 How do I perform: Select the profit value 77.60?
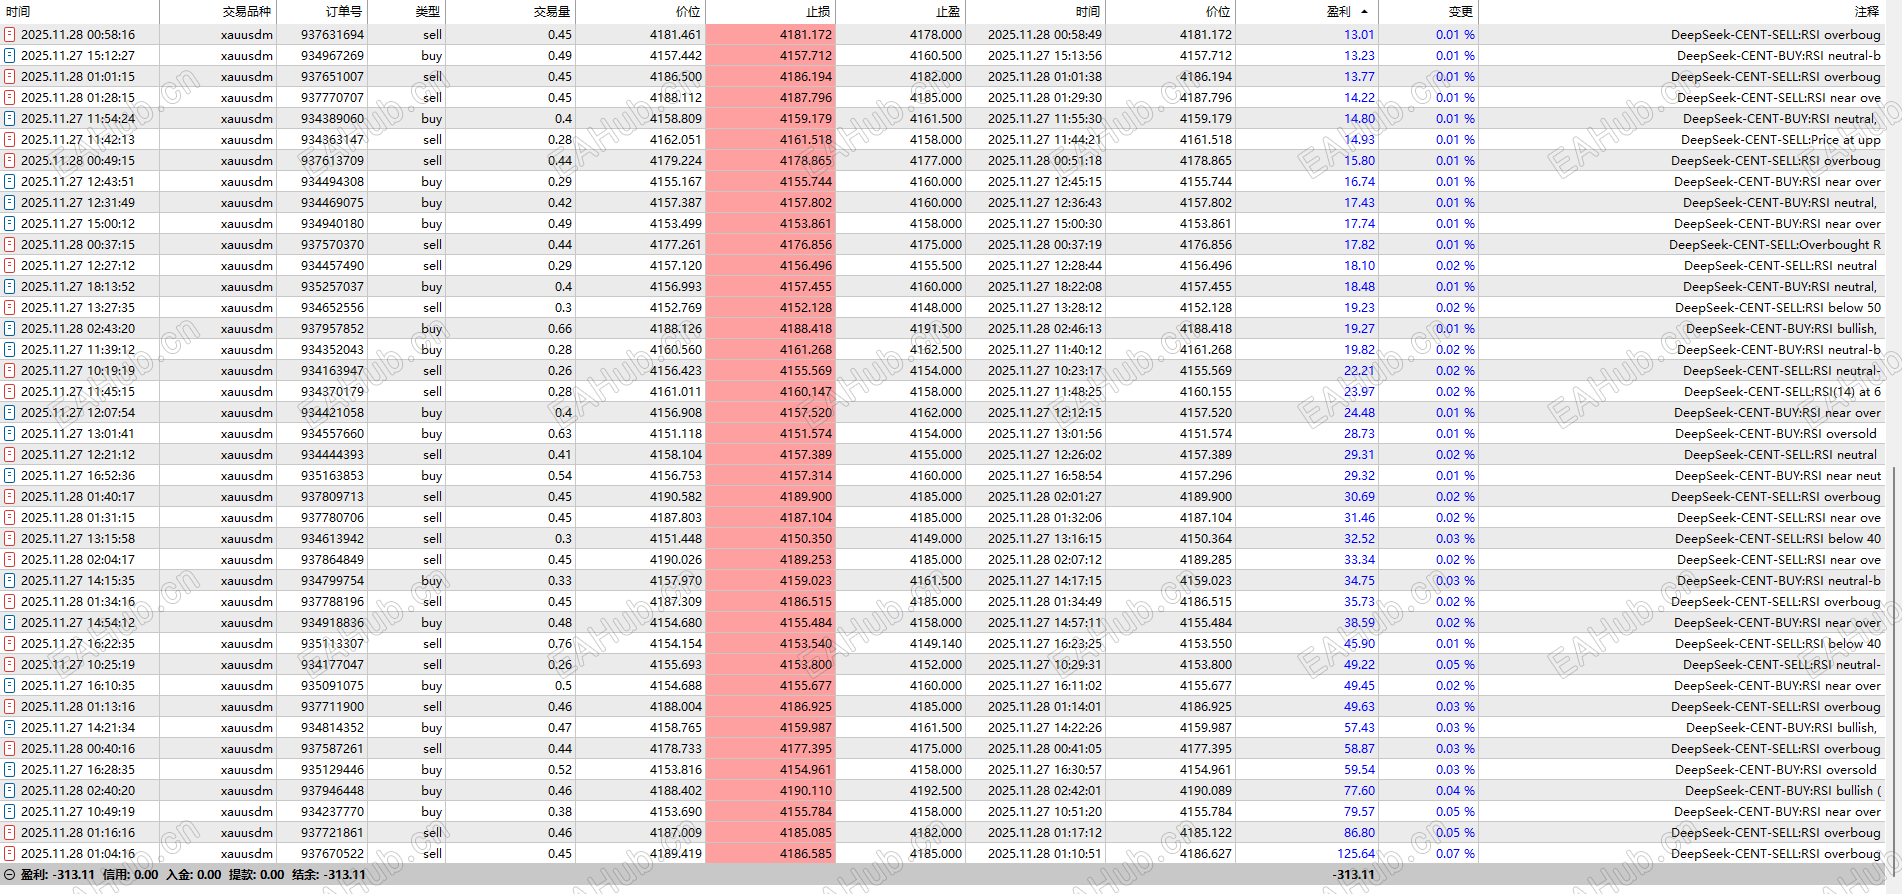point(1359,790)
